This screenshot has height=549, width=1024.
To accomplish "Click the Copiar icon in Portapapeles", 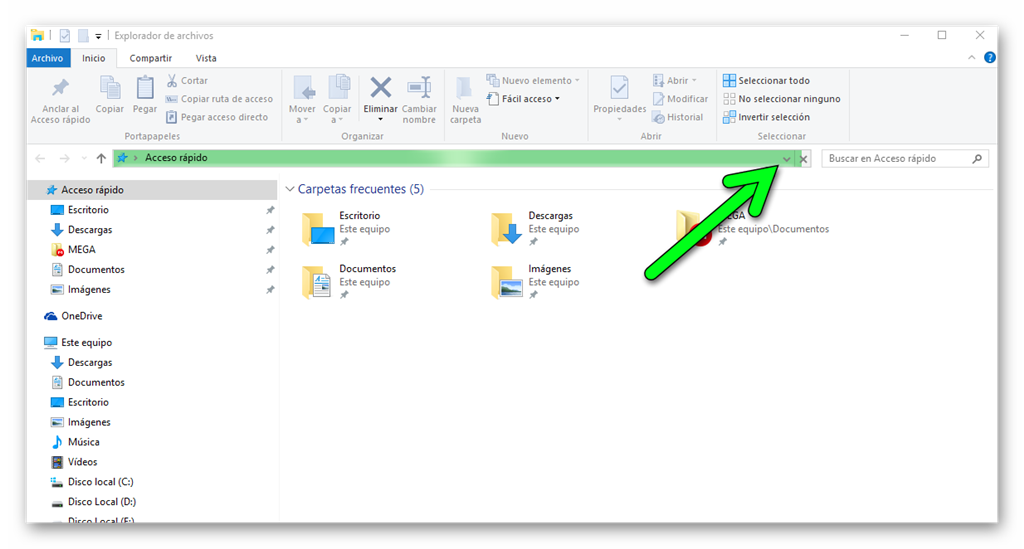I will click(x=110, y=87).
